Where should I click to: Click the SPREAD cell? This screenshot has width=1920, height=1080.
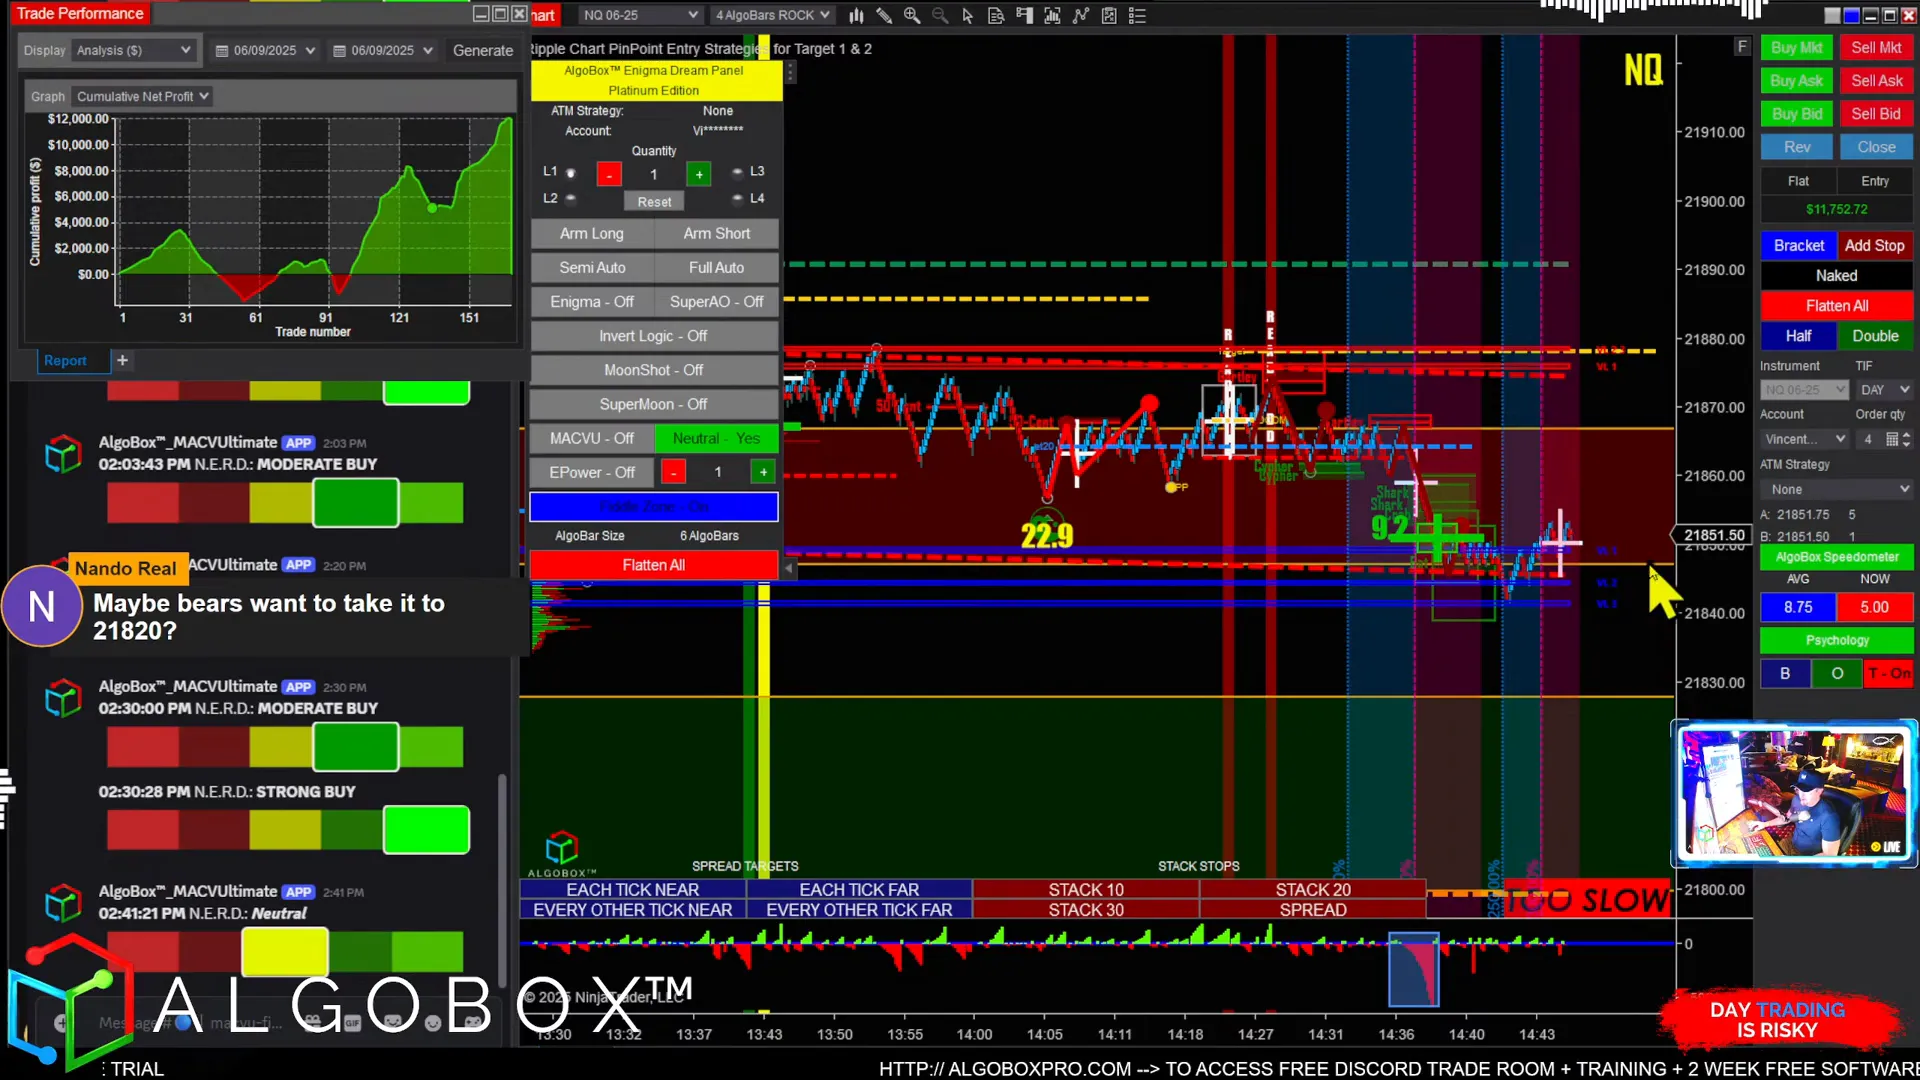[x=1313, y=910]
